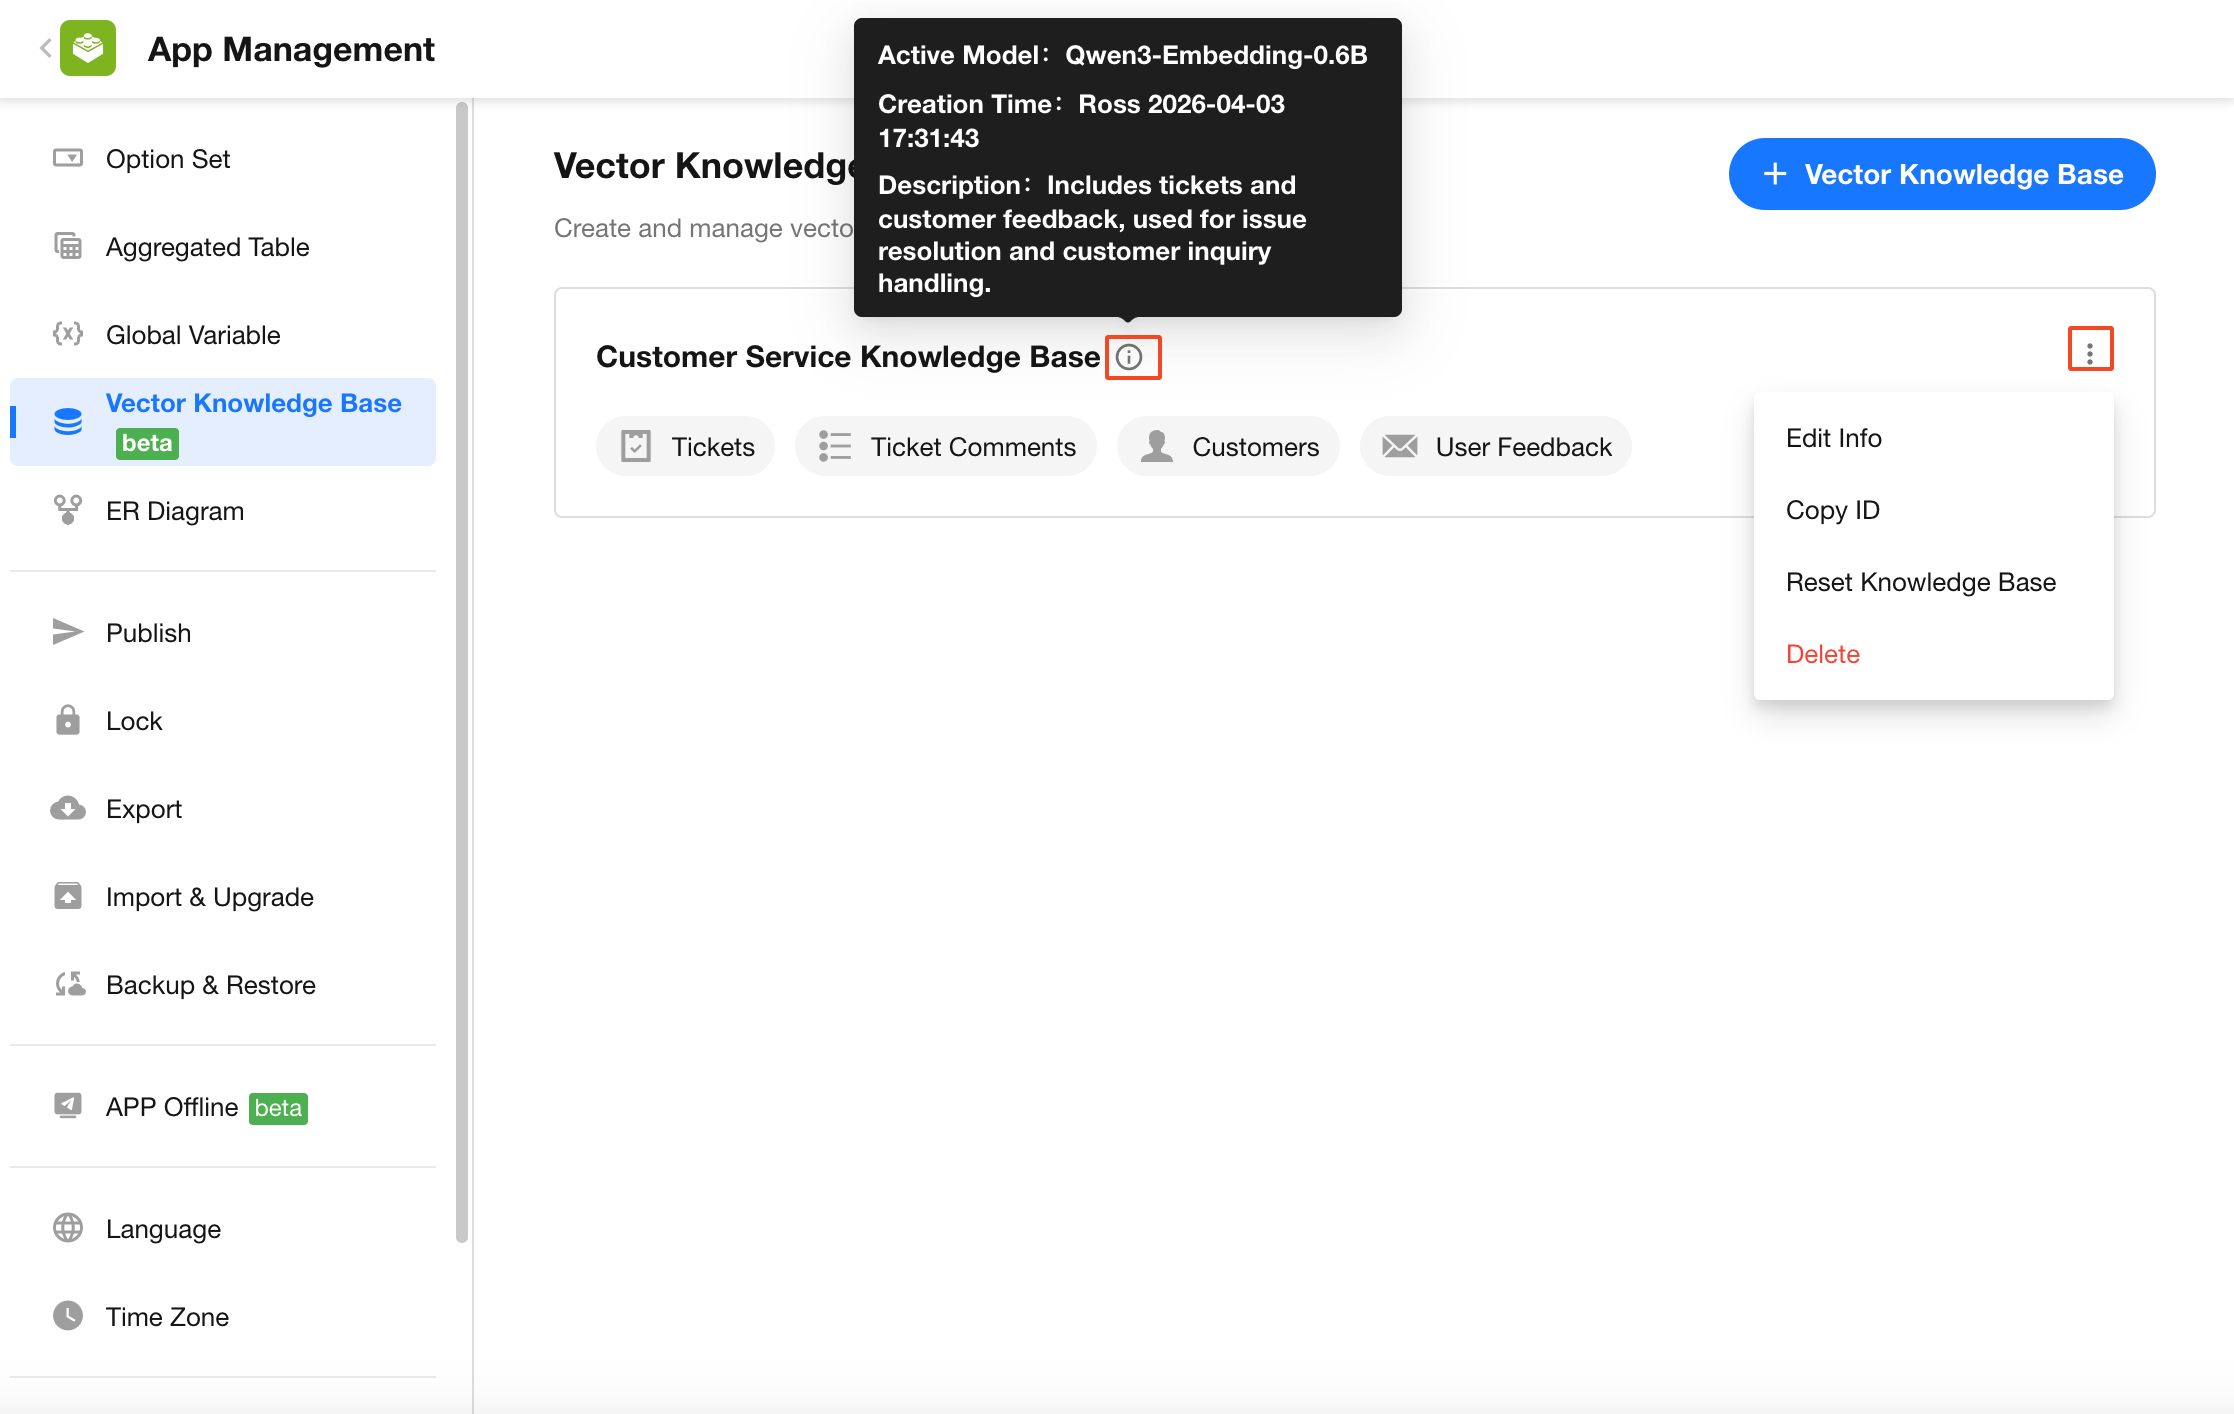This screenshot has width=2234, height=1414.
Task: Click the ER Diagram sidebar icon
Action: (x=67, y=510)
